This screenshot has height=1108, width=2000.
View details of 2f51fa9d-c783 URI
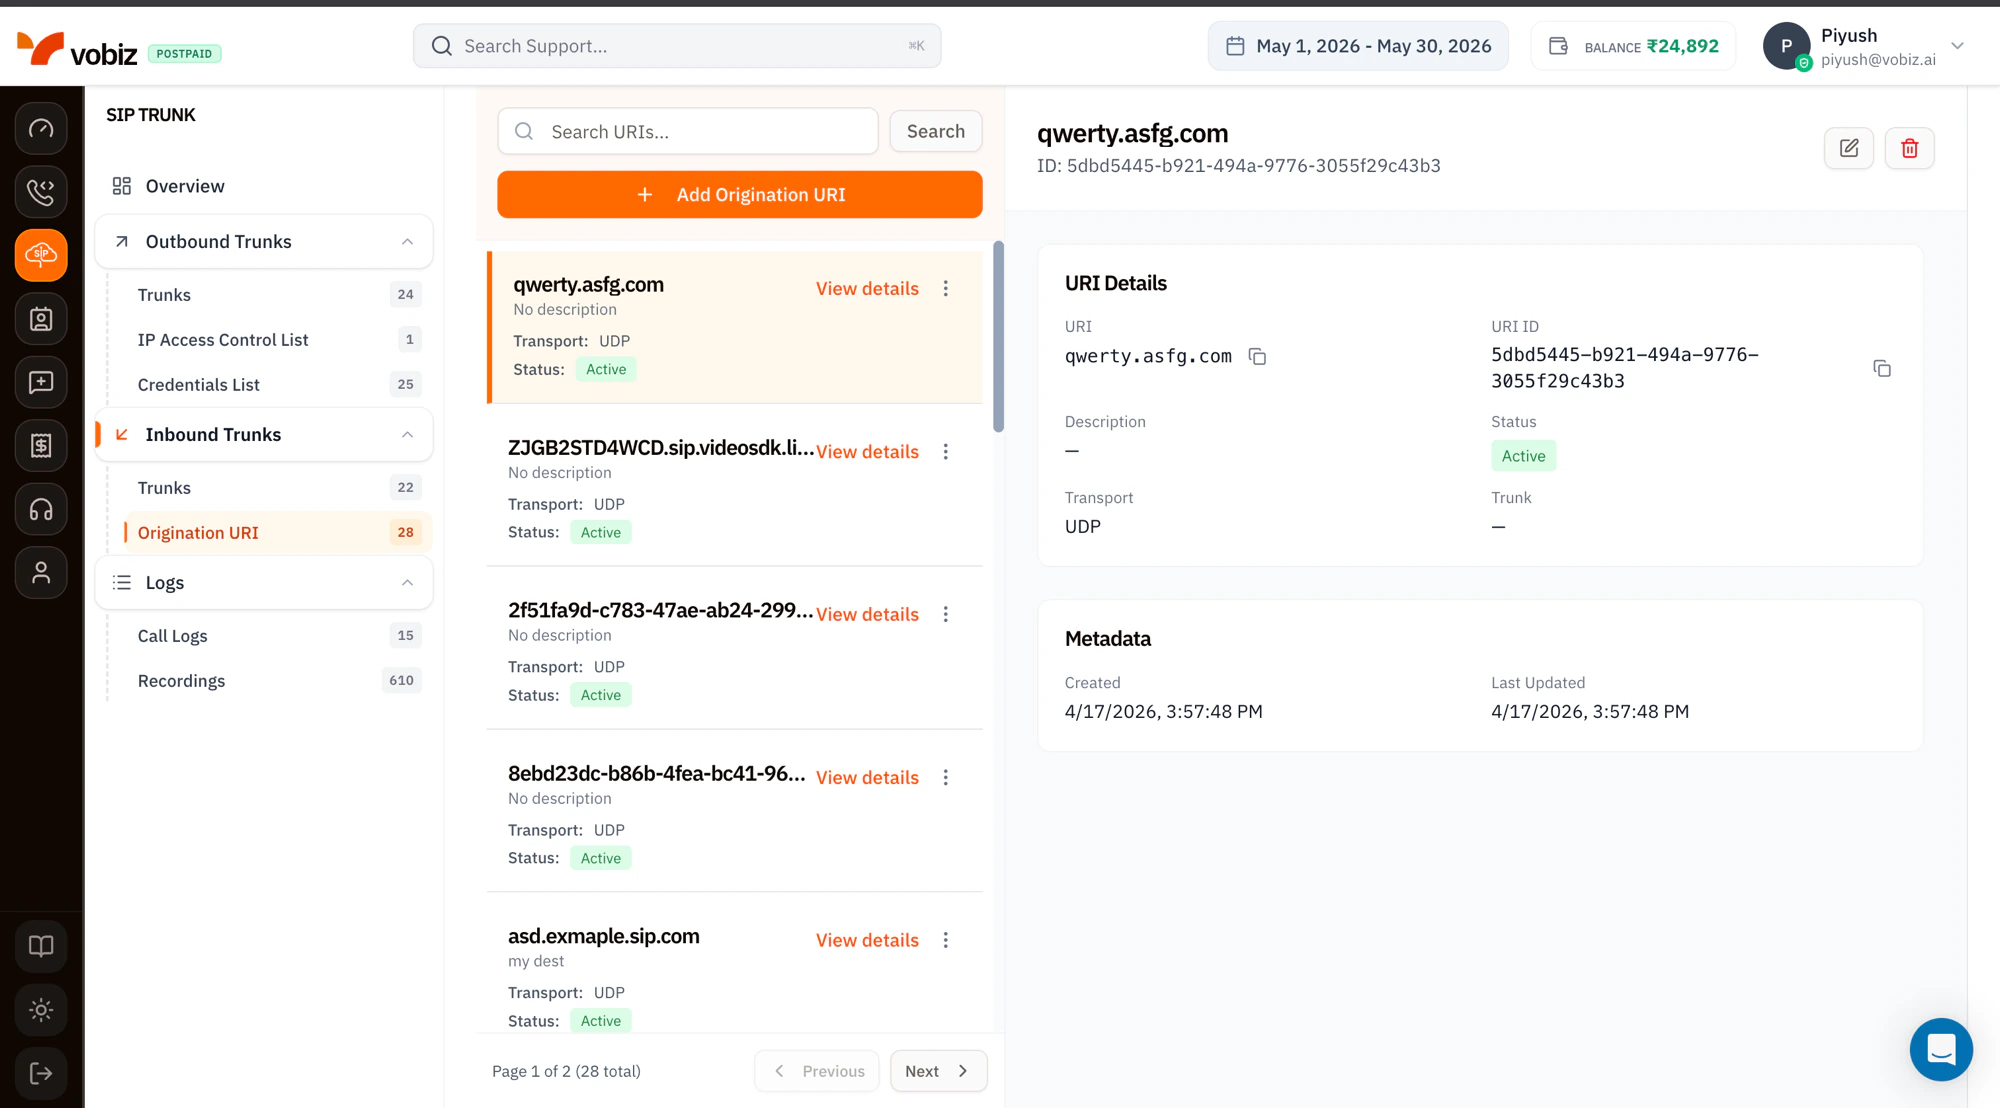867,614
